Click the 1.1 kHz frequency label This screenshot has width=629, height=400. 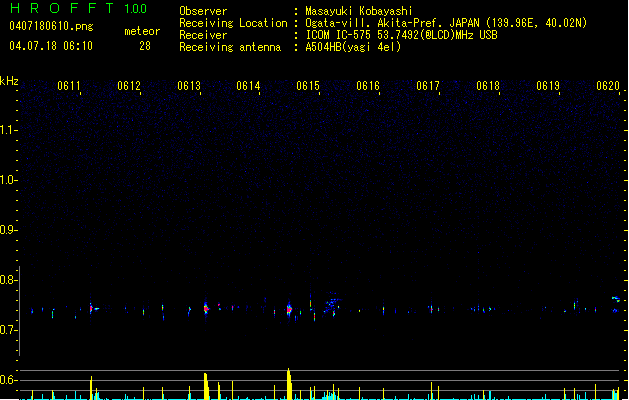click(8, 130)
